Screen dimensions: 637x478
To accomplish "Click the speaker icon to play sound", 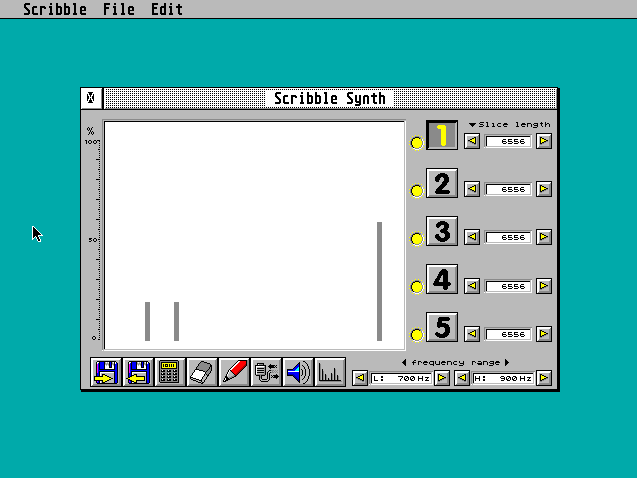I will 298,373.
